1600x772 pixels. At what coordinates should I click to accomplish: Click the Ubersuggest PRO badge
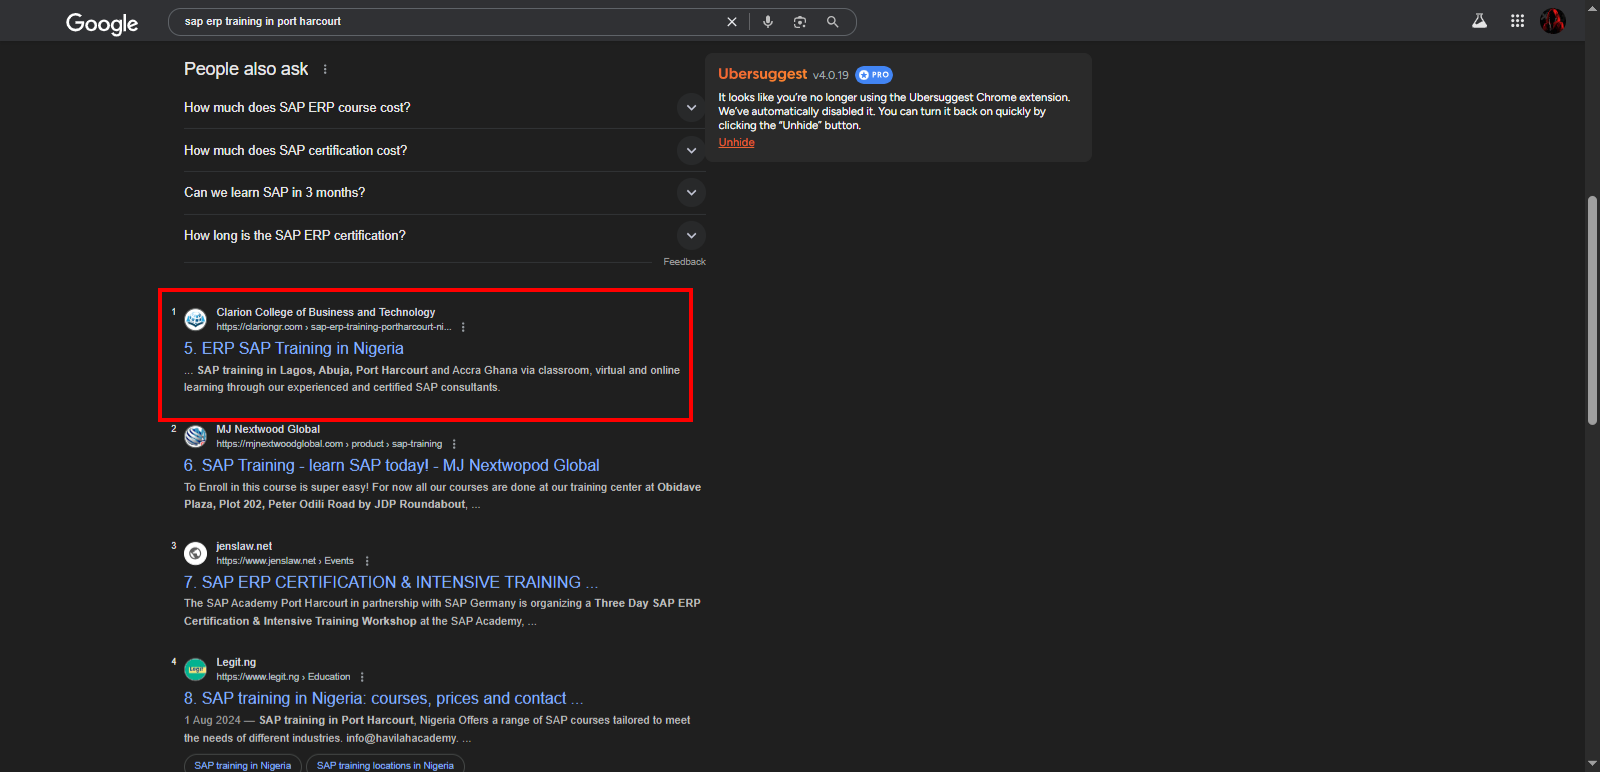tap(874, 75)
